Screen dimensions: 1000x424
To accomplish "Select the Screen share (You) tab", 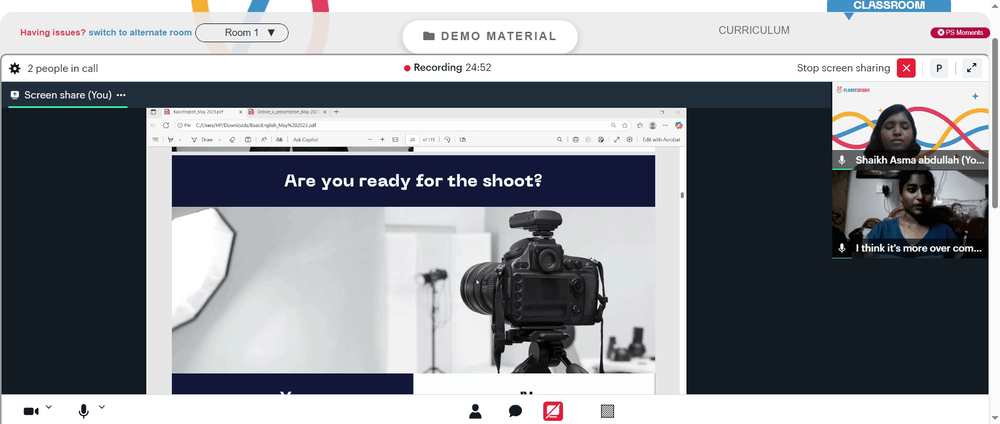I will tap(68, 95).
